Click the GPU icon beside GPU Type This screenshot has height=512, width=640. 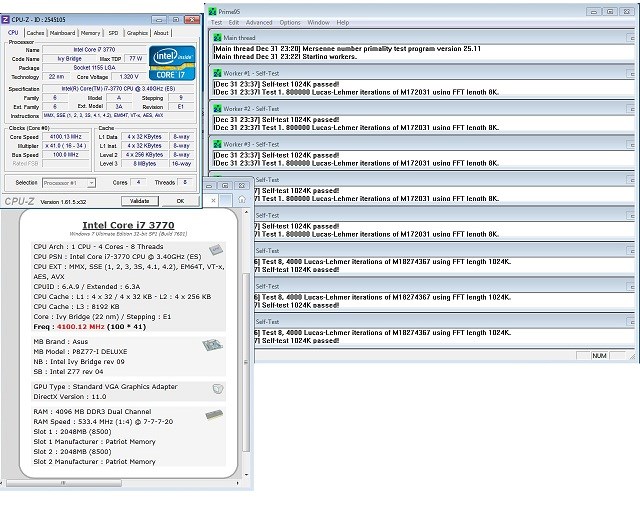coord(218,389)
